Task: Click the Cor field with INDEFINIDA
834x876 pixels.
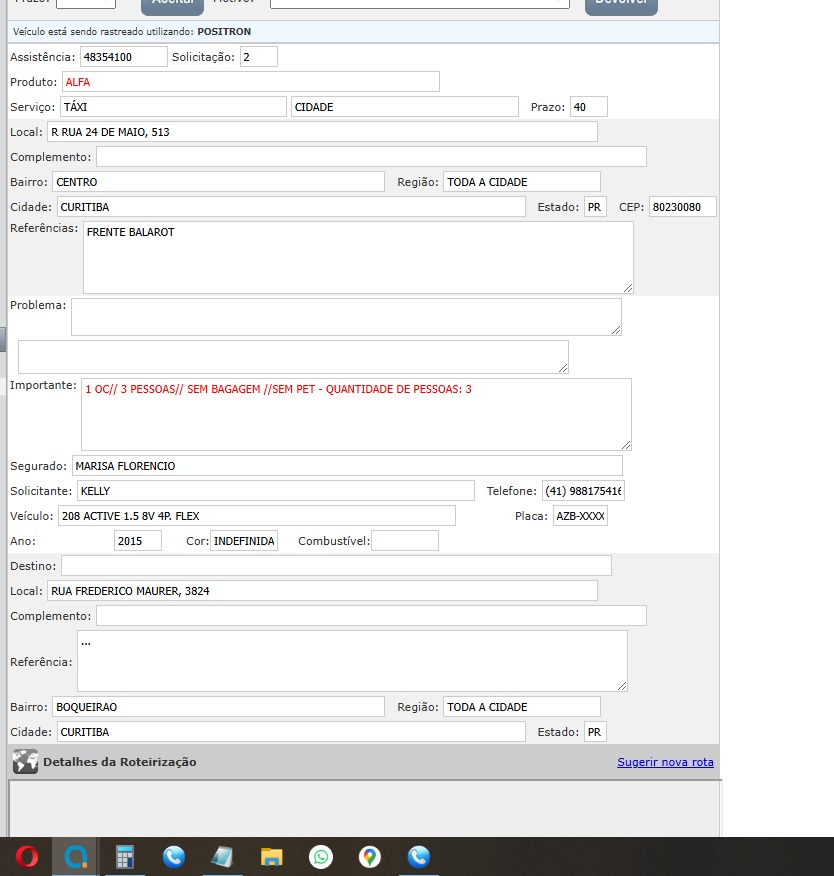Action: (244, 541)
